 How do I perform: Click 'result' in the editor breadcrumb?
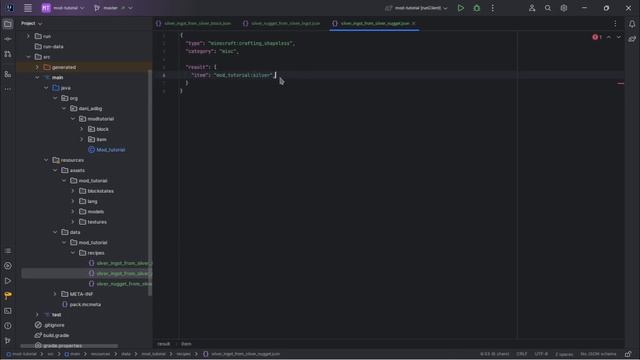pyautogui.click(x=164, y=344)
